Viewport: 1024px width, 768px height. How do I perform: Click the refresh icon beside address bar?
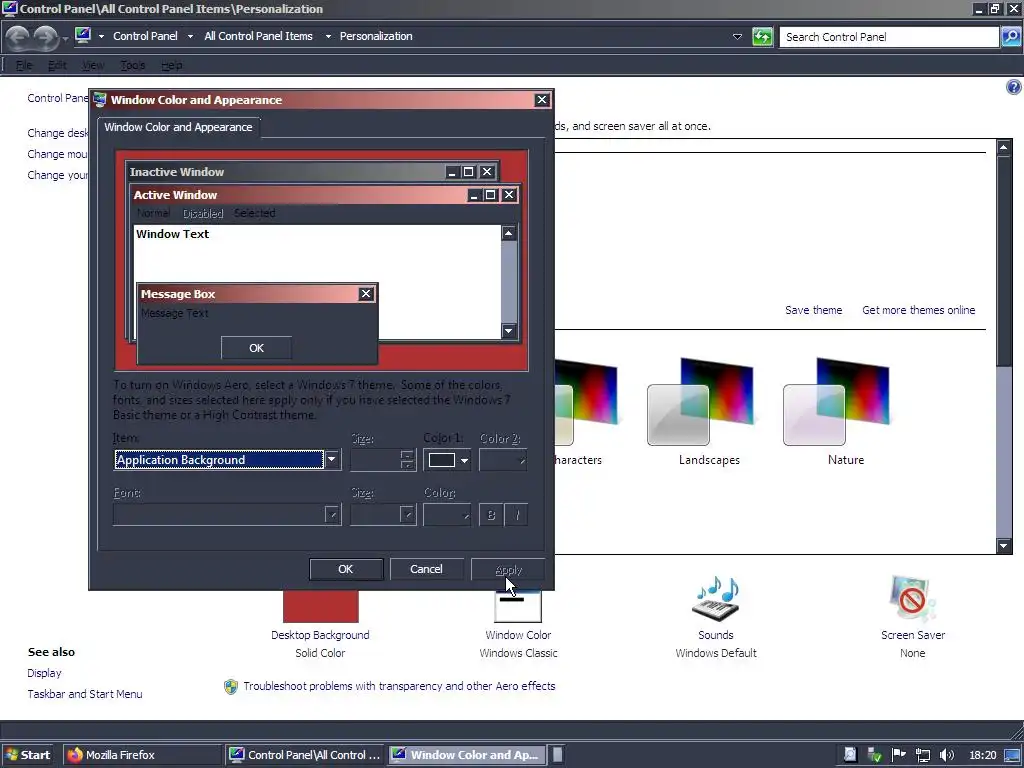[762, 37]
